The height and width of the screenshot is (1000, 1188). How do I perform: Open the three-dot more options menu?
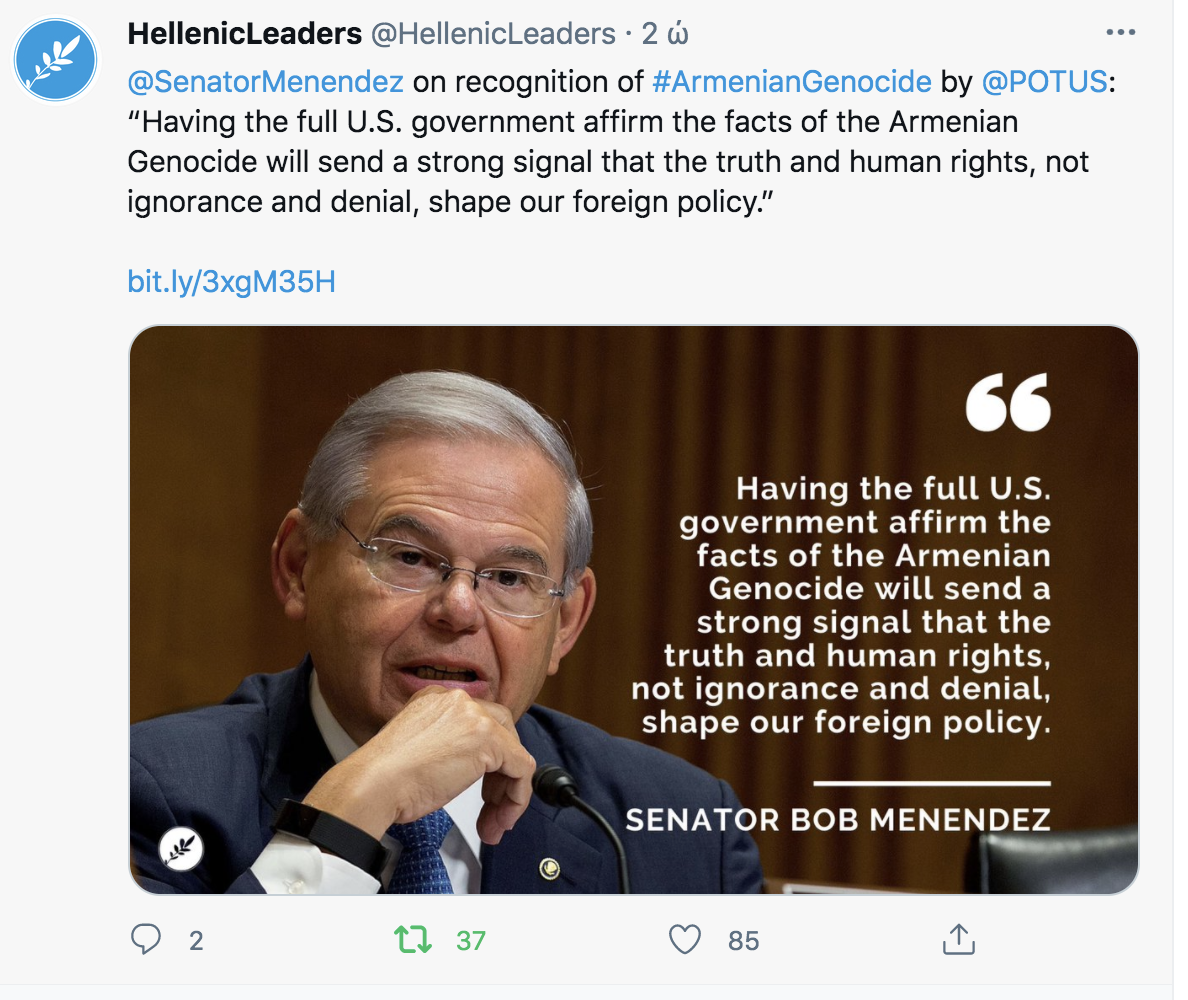point(1121,33)
